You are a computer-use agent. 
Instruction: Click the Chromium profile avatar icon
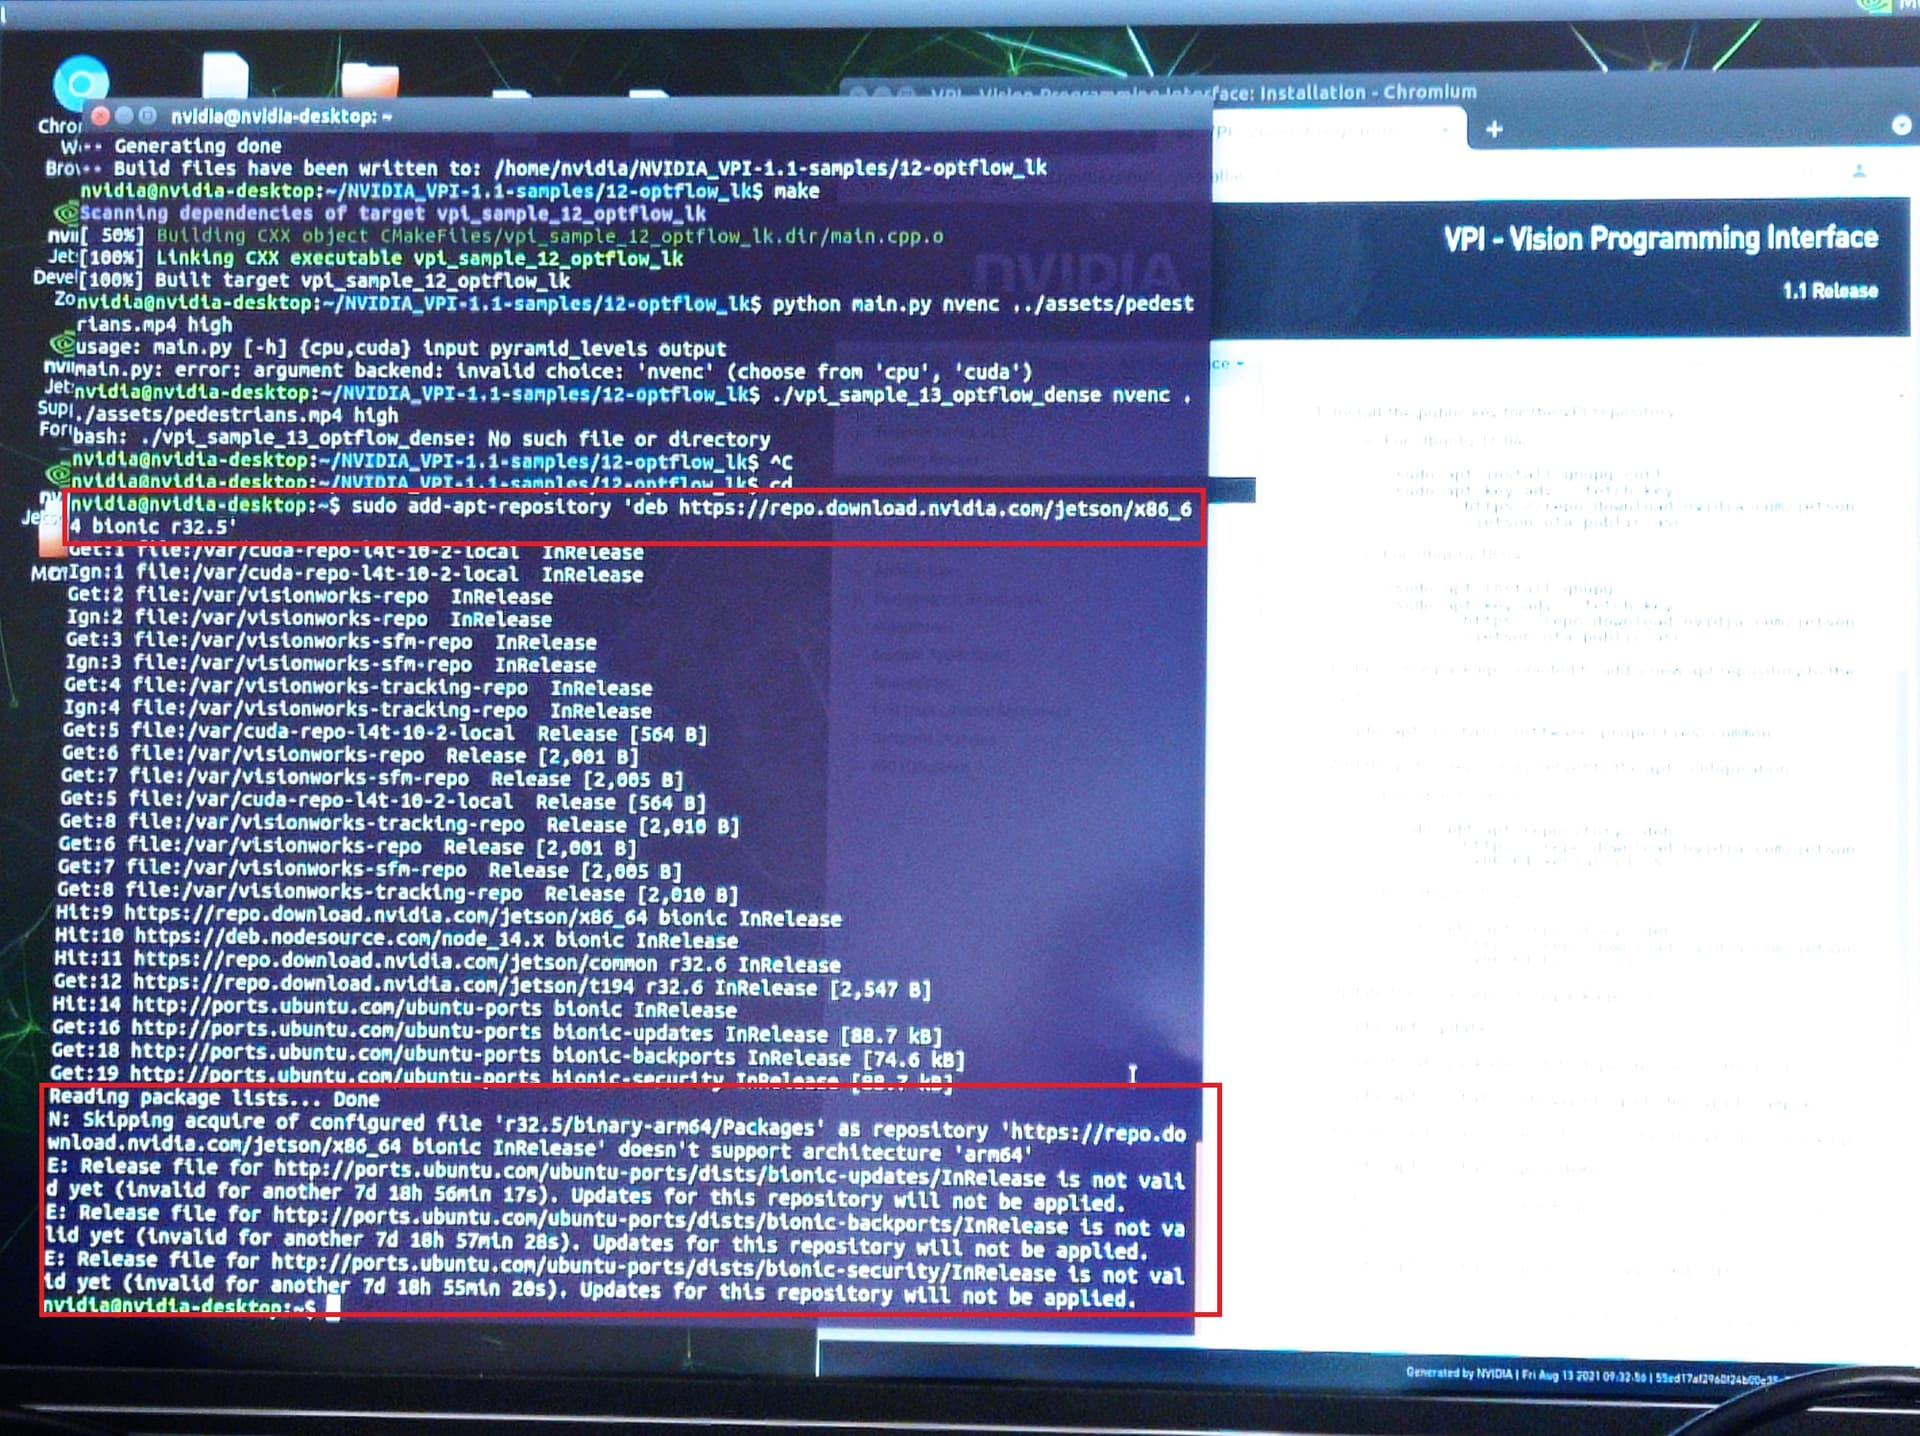coord(1859,172)
